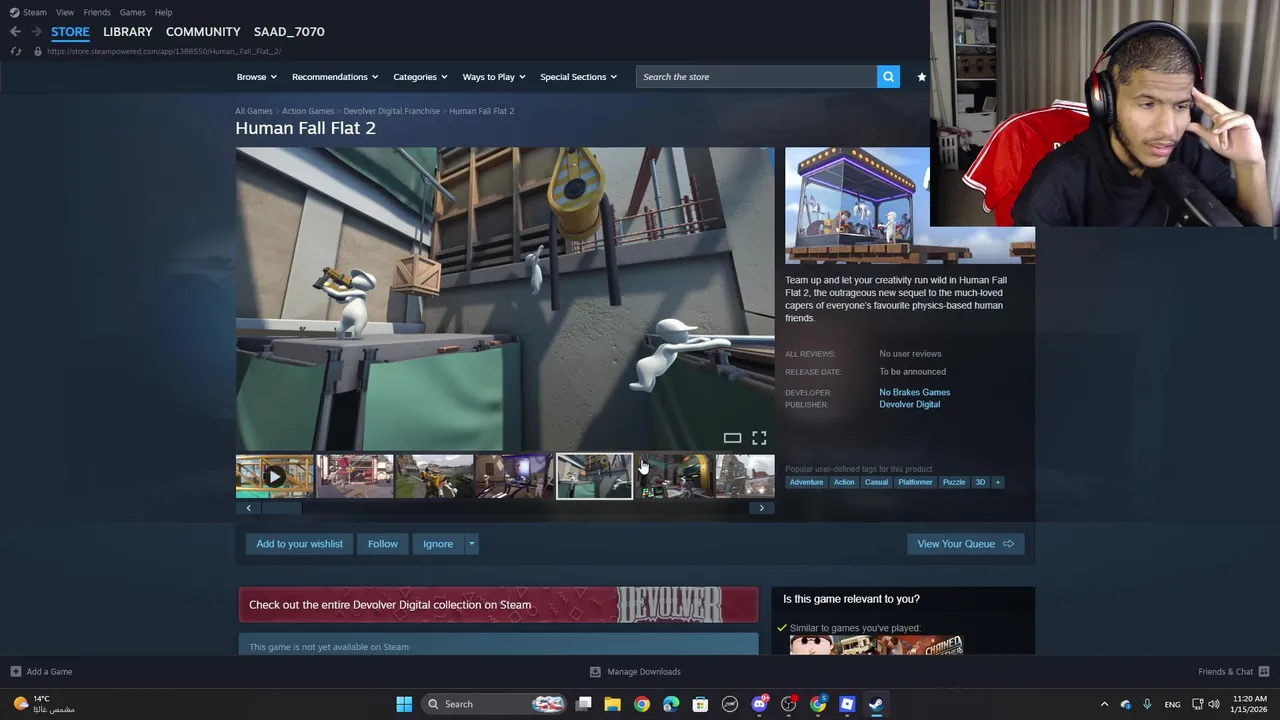Show hidden system tray icons
The width and height of the screenshot is (1280, 720).
tap(1104, 704)
